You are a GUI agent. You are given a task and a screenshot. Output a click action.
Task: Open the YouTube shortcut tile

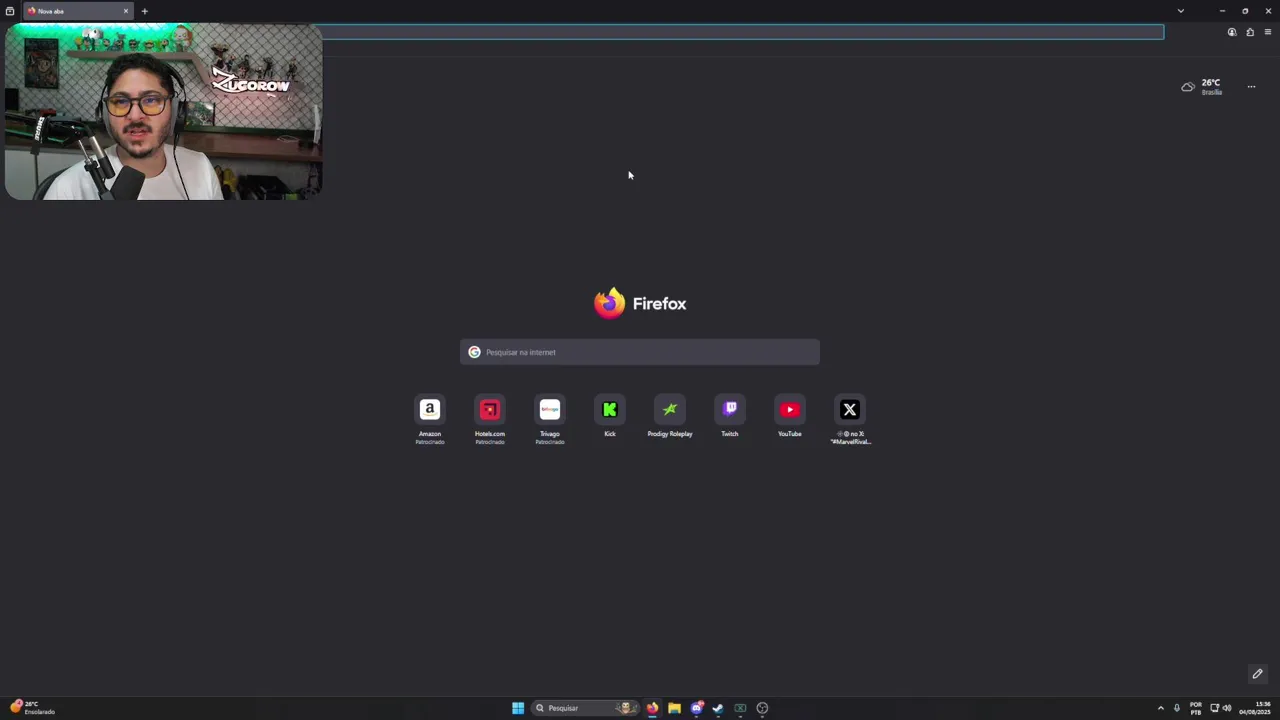[790, 409]
